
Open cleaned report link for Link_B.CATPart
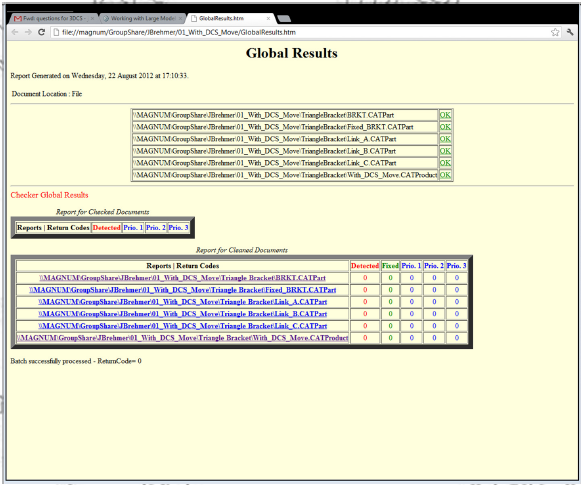[183, 314]
